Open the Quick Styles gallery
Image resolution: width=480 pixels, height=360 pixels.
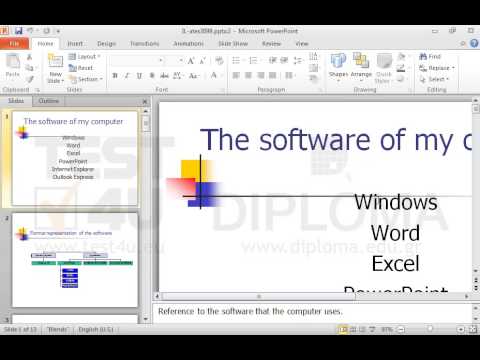point(384,68)
